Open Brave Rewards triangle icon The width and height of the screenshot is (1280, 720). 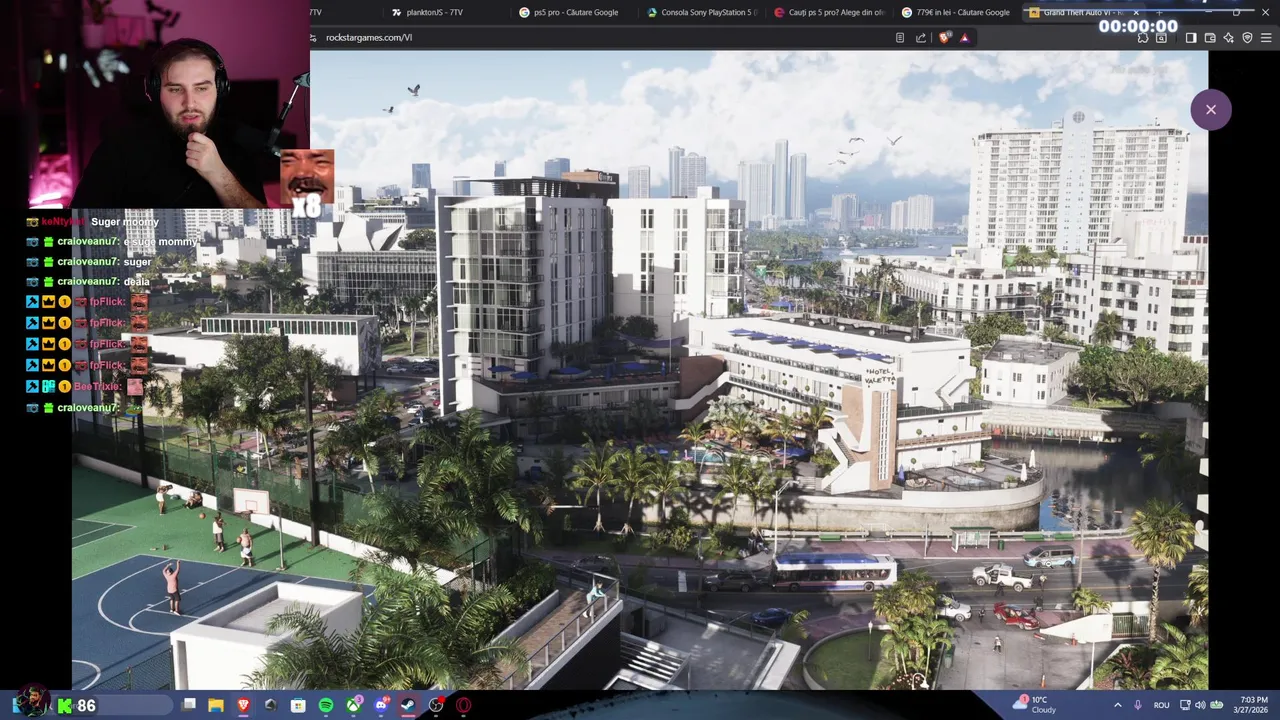964,38
